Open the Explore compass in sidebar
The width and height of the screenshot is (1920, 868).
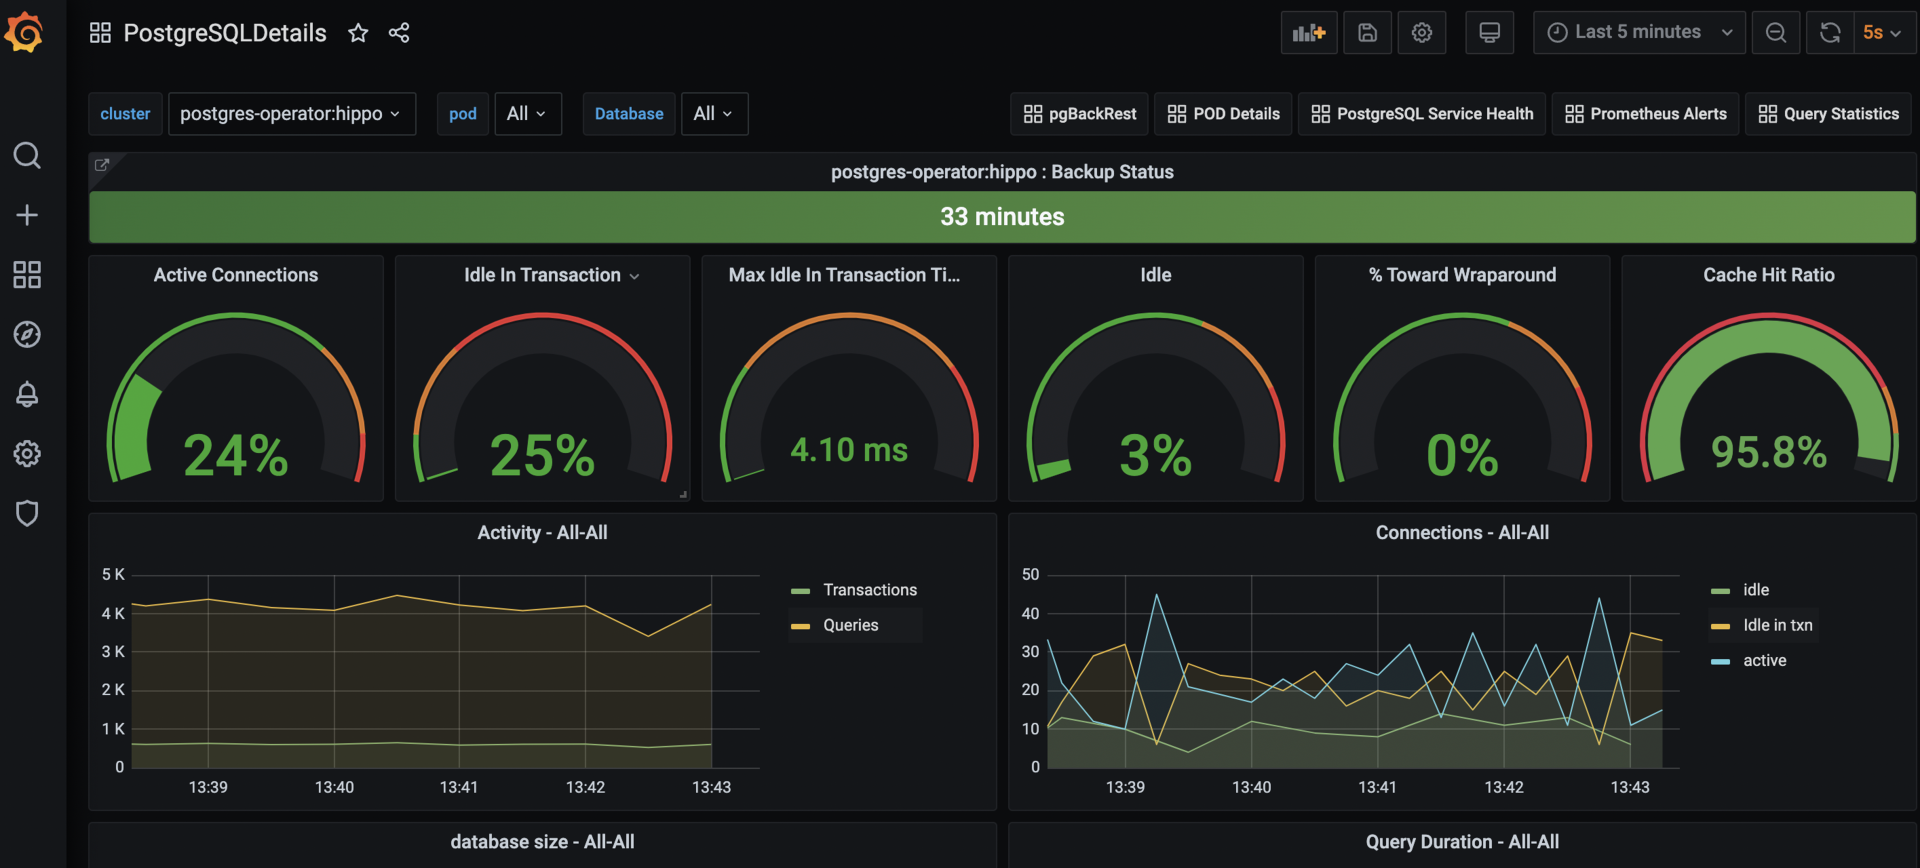pos(27,334)
